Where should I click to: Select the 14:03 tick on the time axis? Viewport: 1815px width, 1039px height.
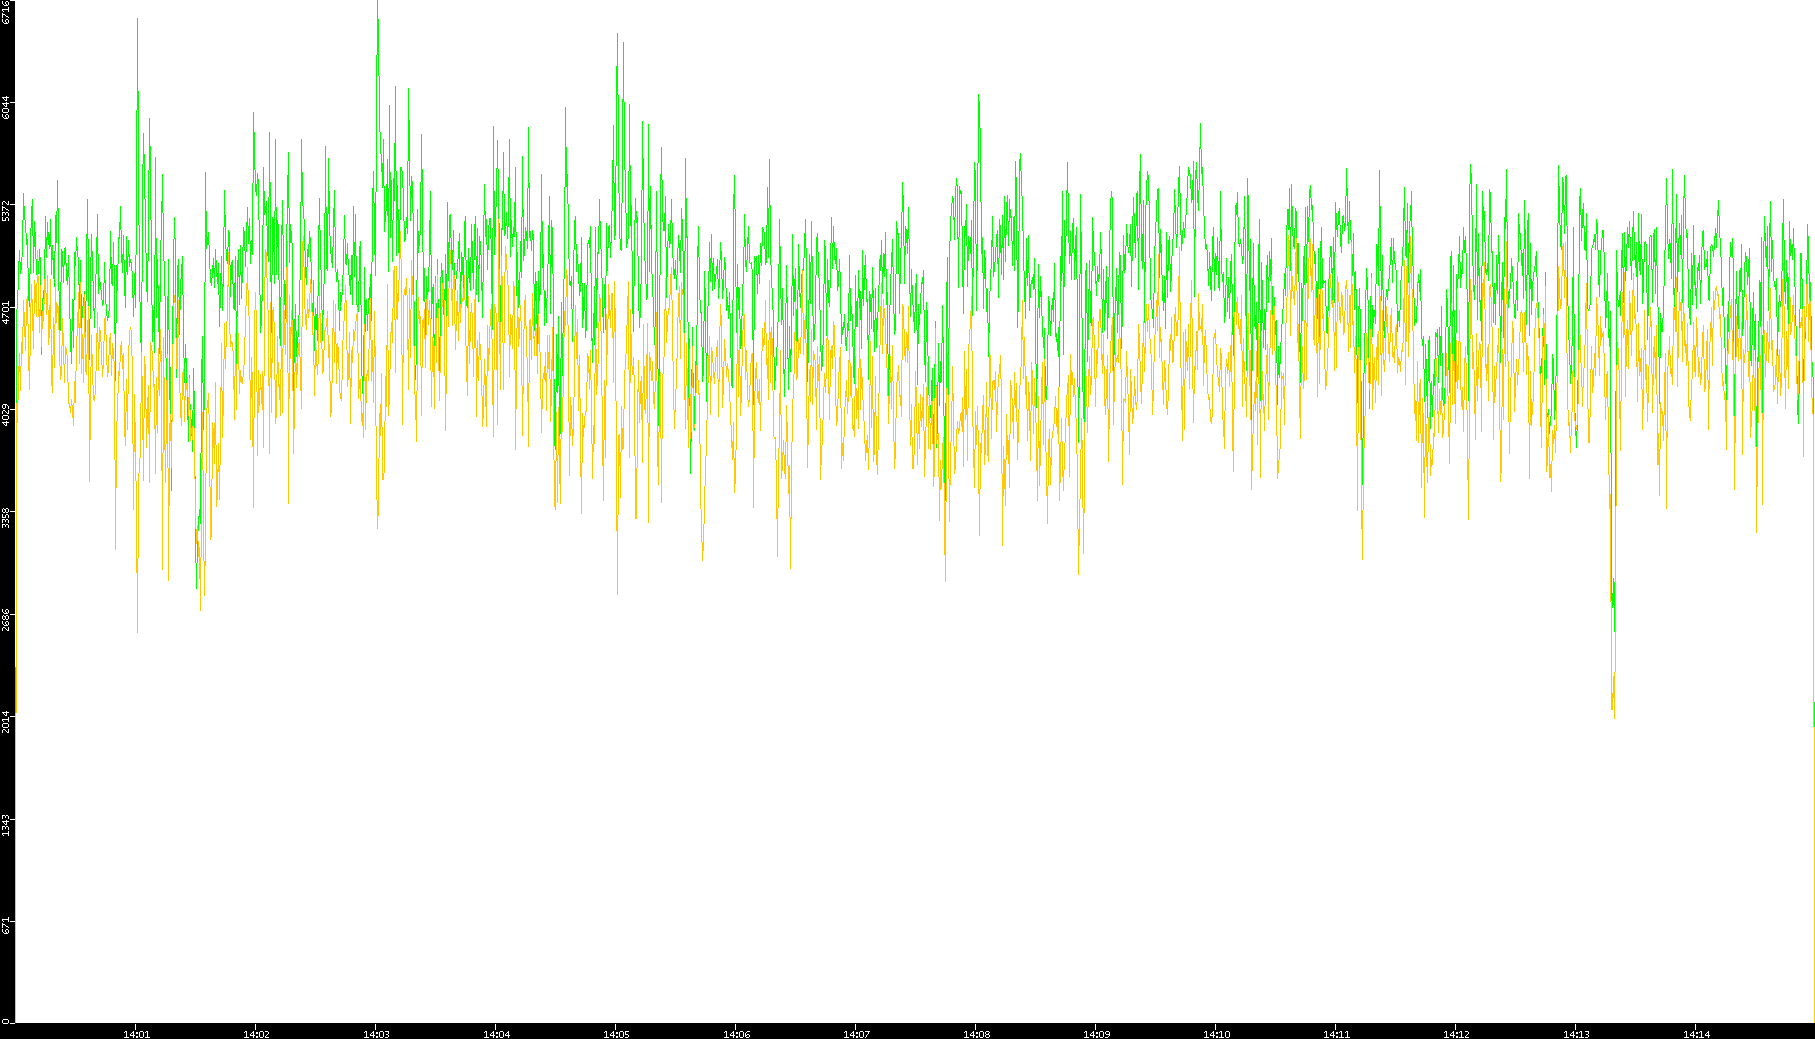(376, 1034)
